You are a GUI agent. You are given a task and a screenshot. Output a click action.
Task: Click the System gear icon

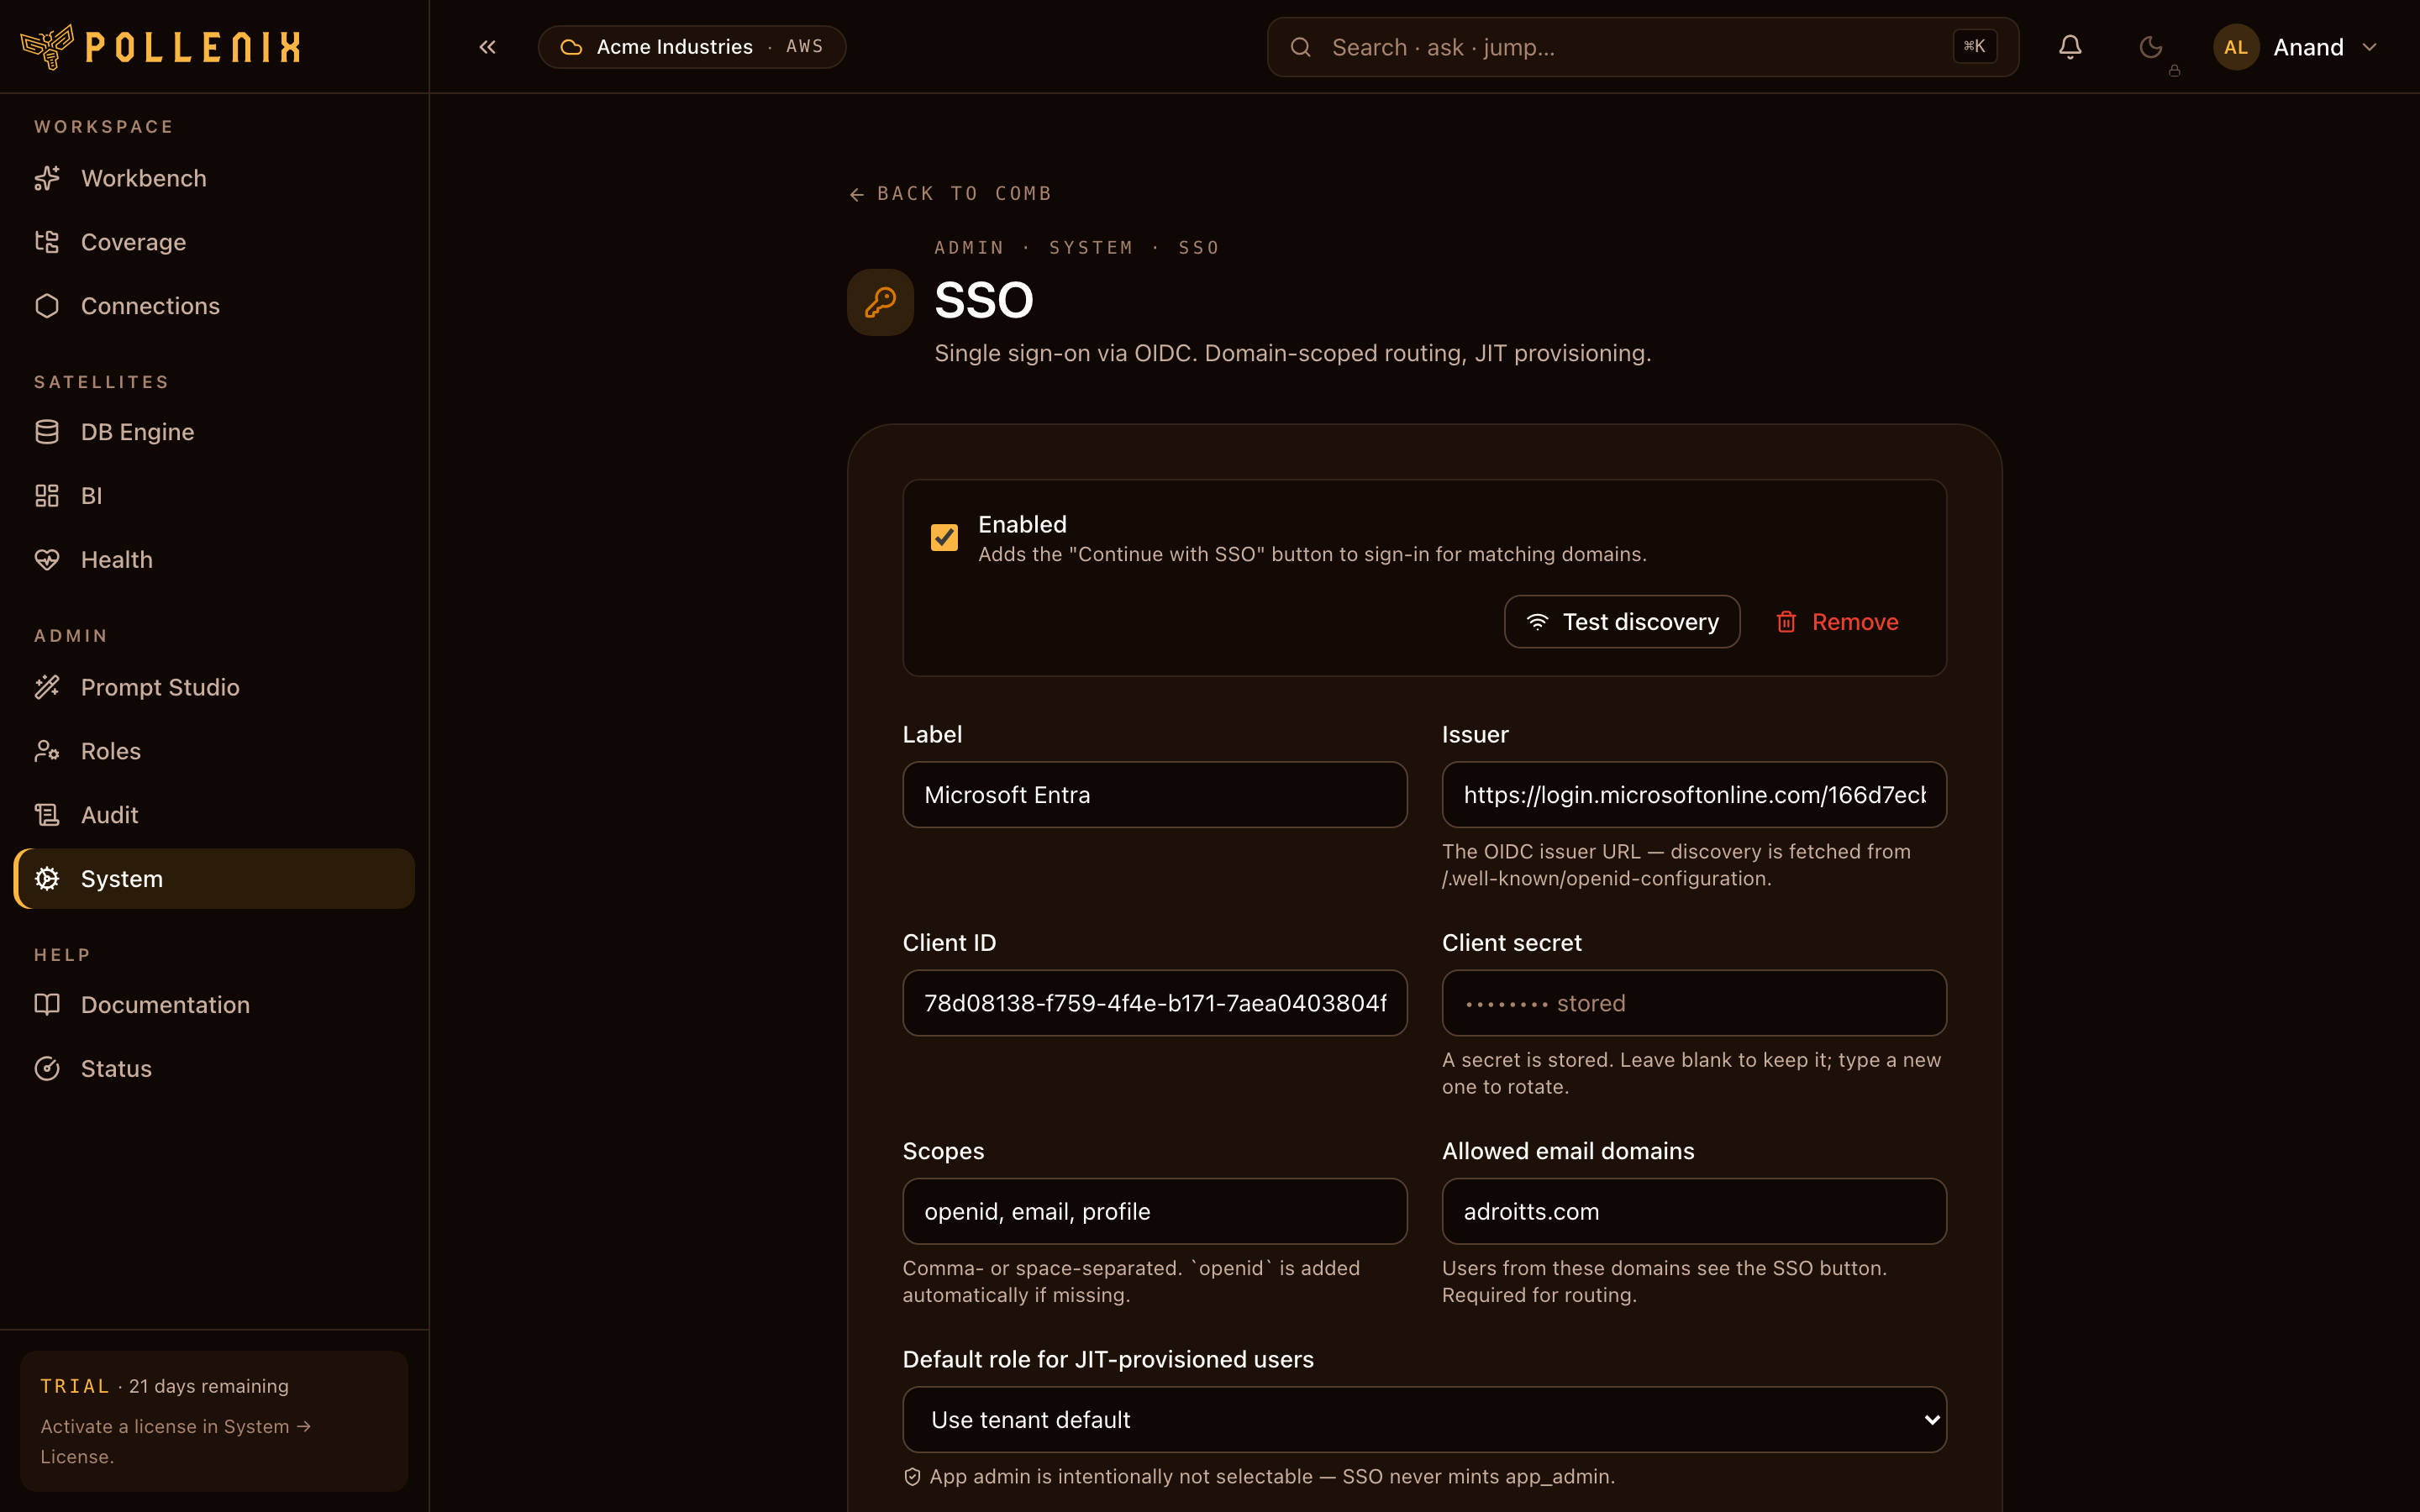pyautogui.click(x=47, y=879)
